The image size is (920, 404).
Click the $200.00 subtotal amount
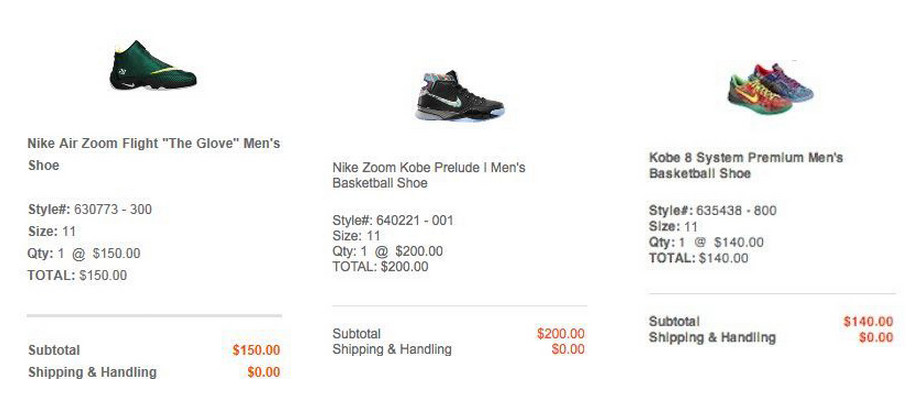point(560,334)
